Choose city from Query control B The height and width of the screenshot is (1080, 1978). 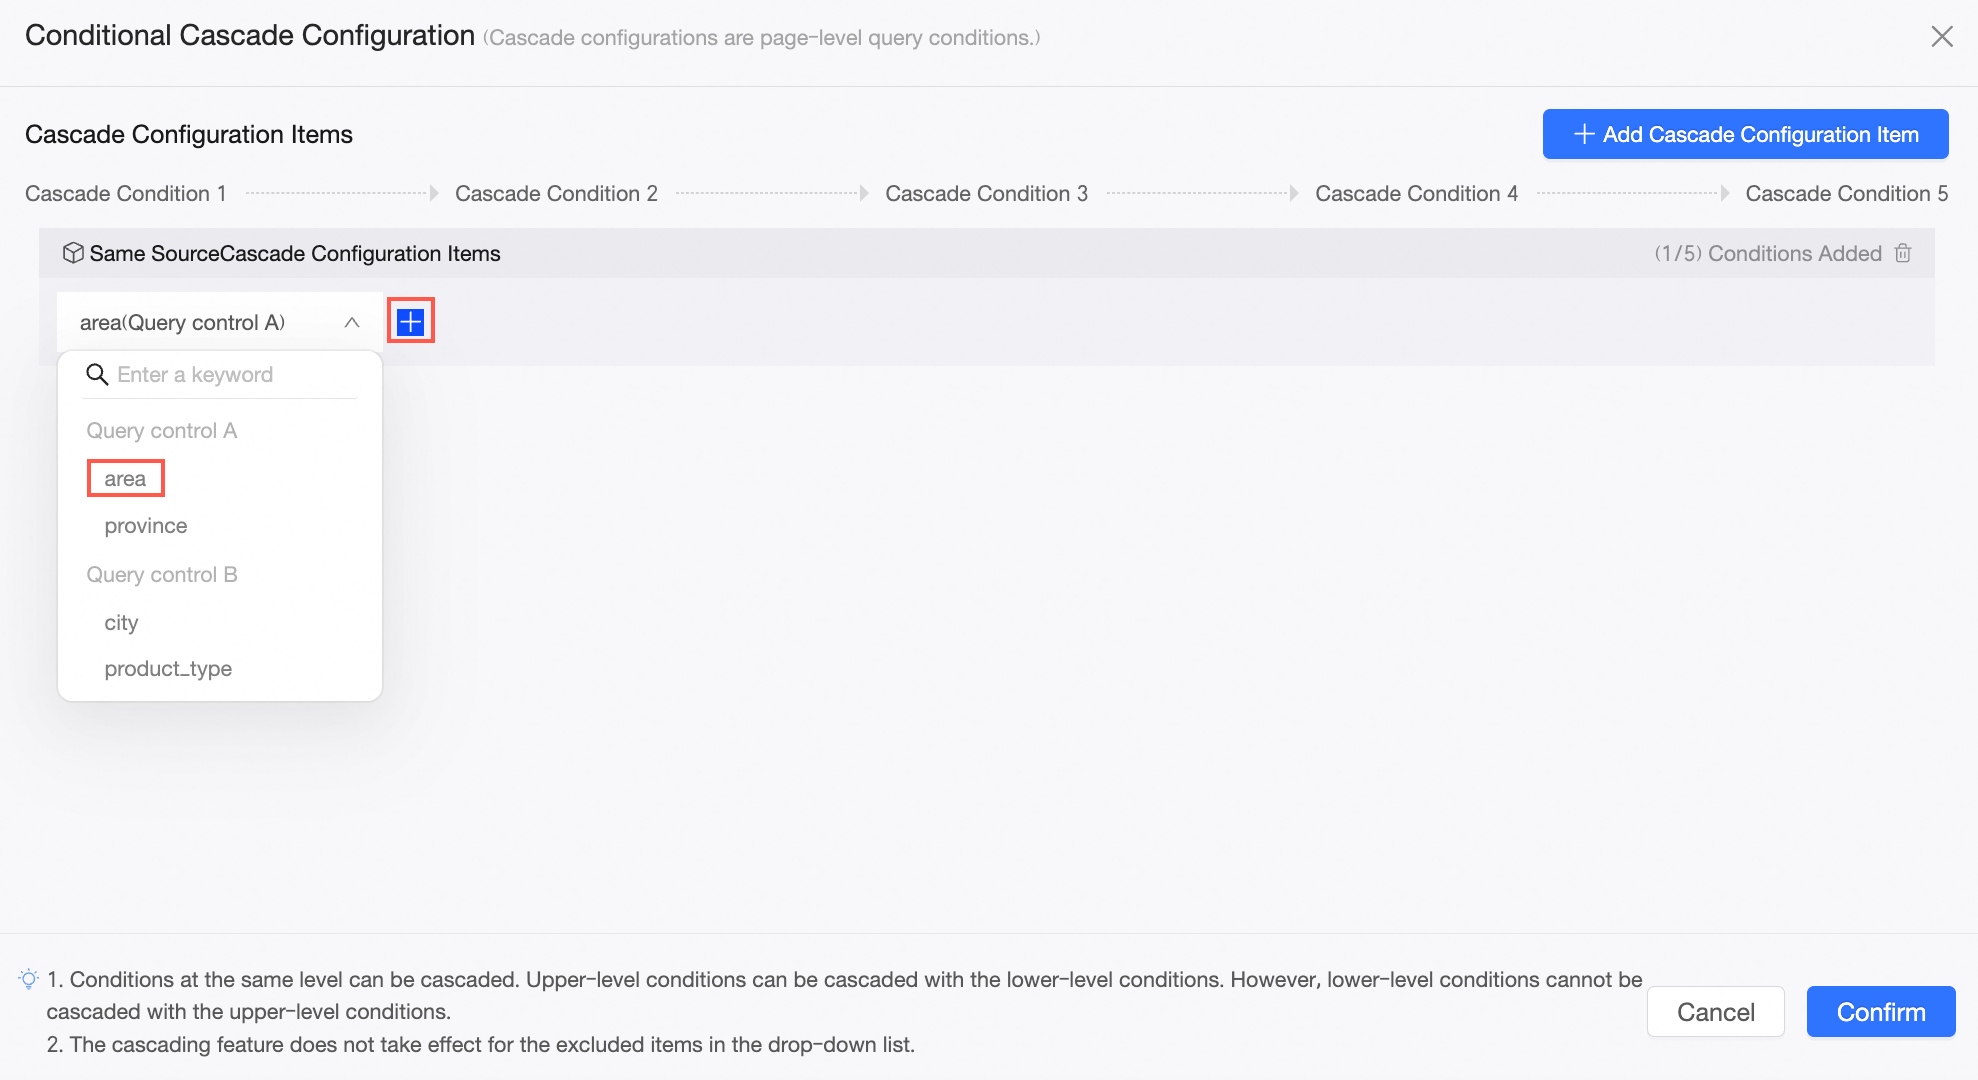point(121,622)
